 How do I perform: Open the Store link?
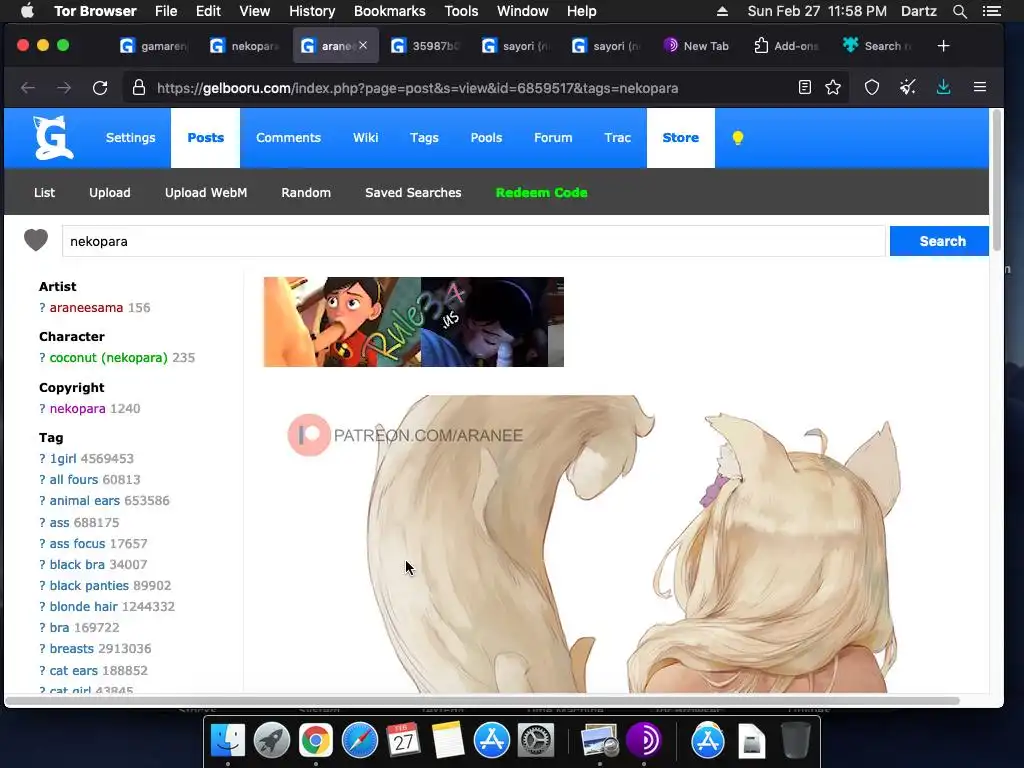pyautogui.click(x=680, y=138)
